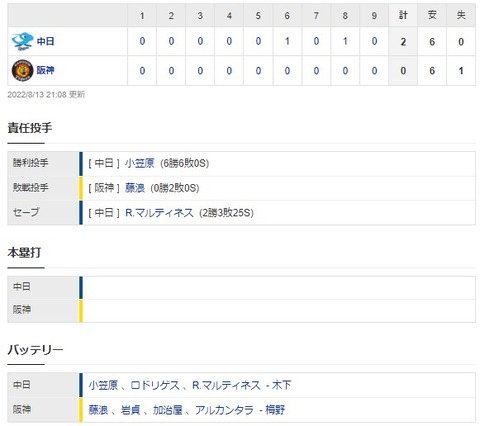Open 岩貞 in the 阪神 battery row

[x=130, y=410]
